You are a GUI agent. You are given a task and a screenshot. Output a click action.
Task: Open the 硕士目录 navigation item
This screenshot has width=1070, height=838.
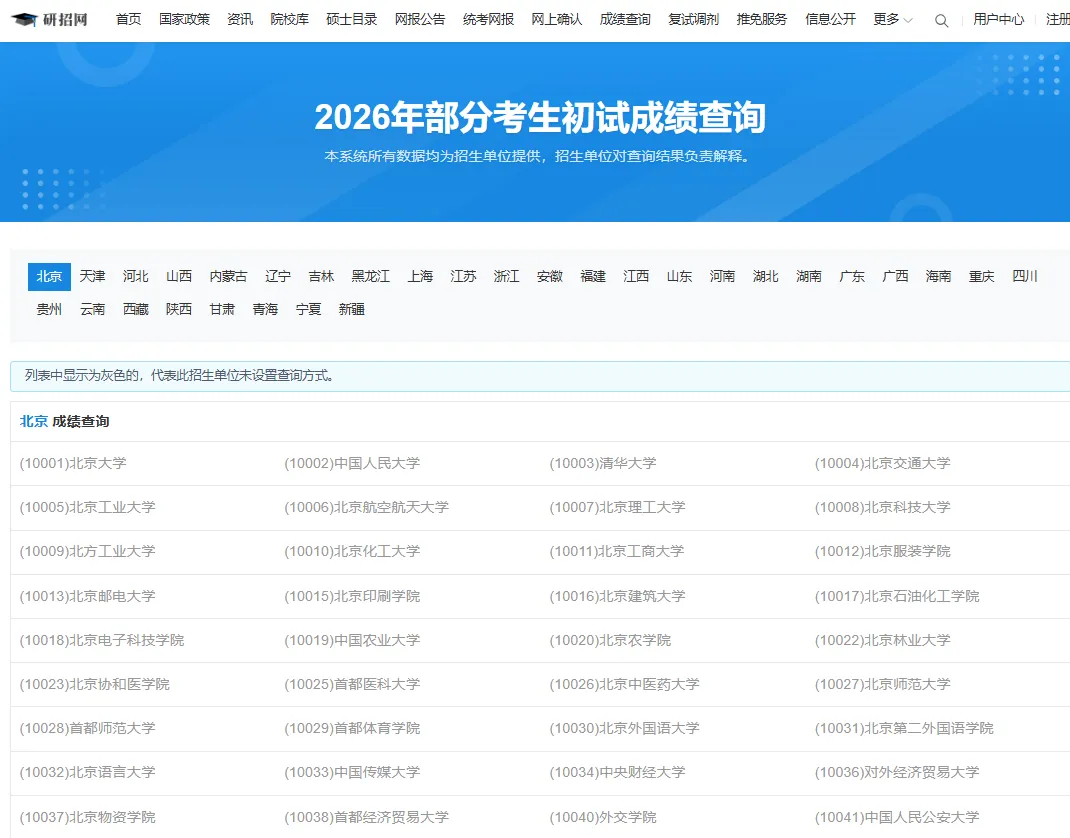pyautogui.click(x=351, y=20)
